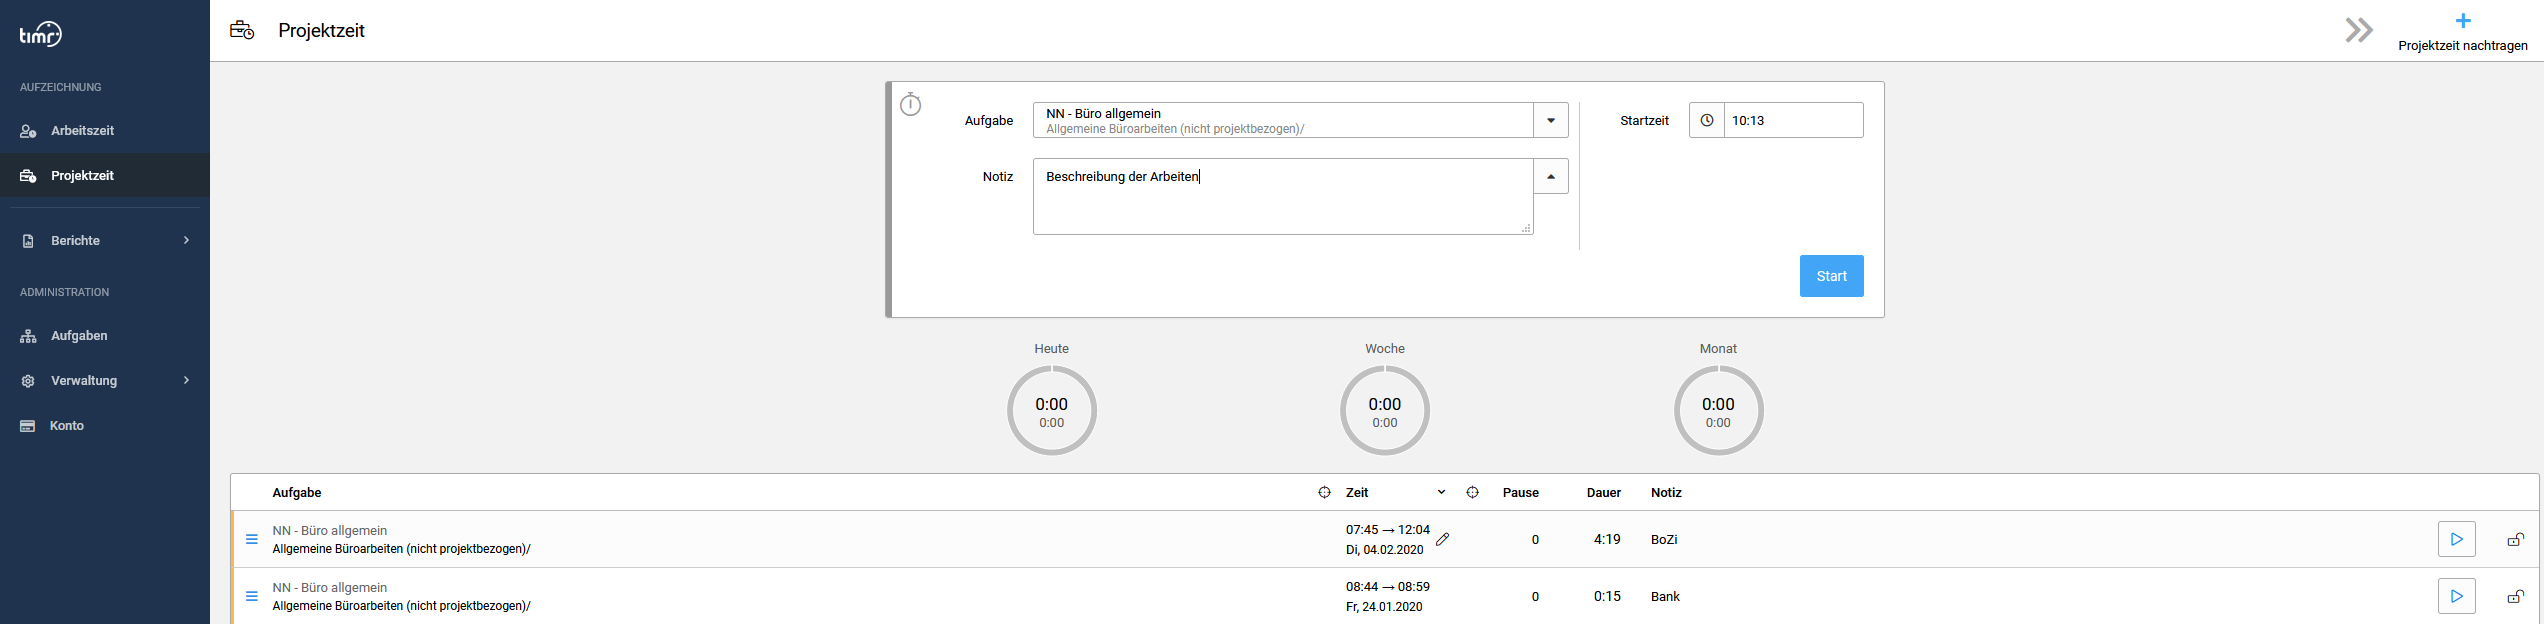
Task: Open the hamburger menu of the BoZi entry
Action: pyautogui.click(x=252, y=539)
